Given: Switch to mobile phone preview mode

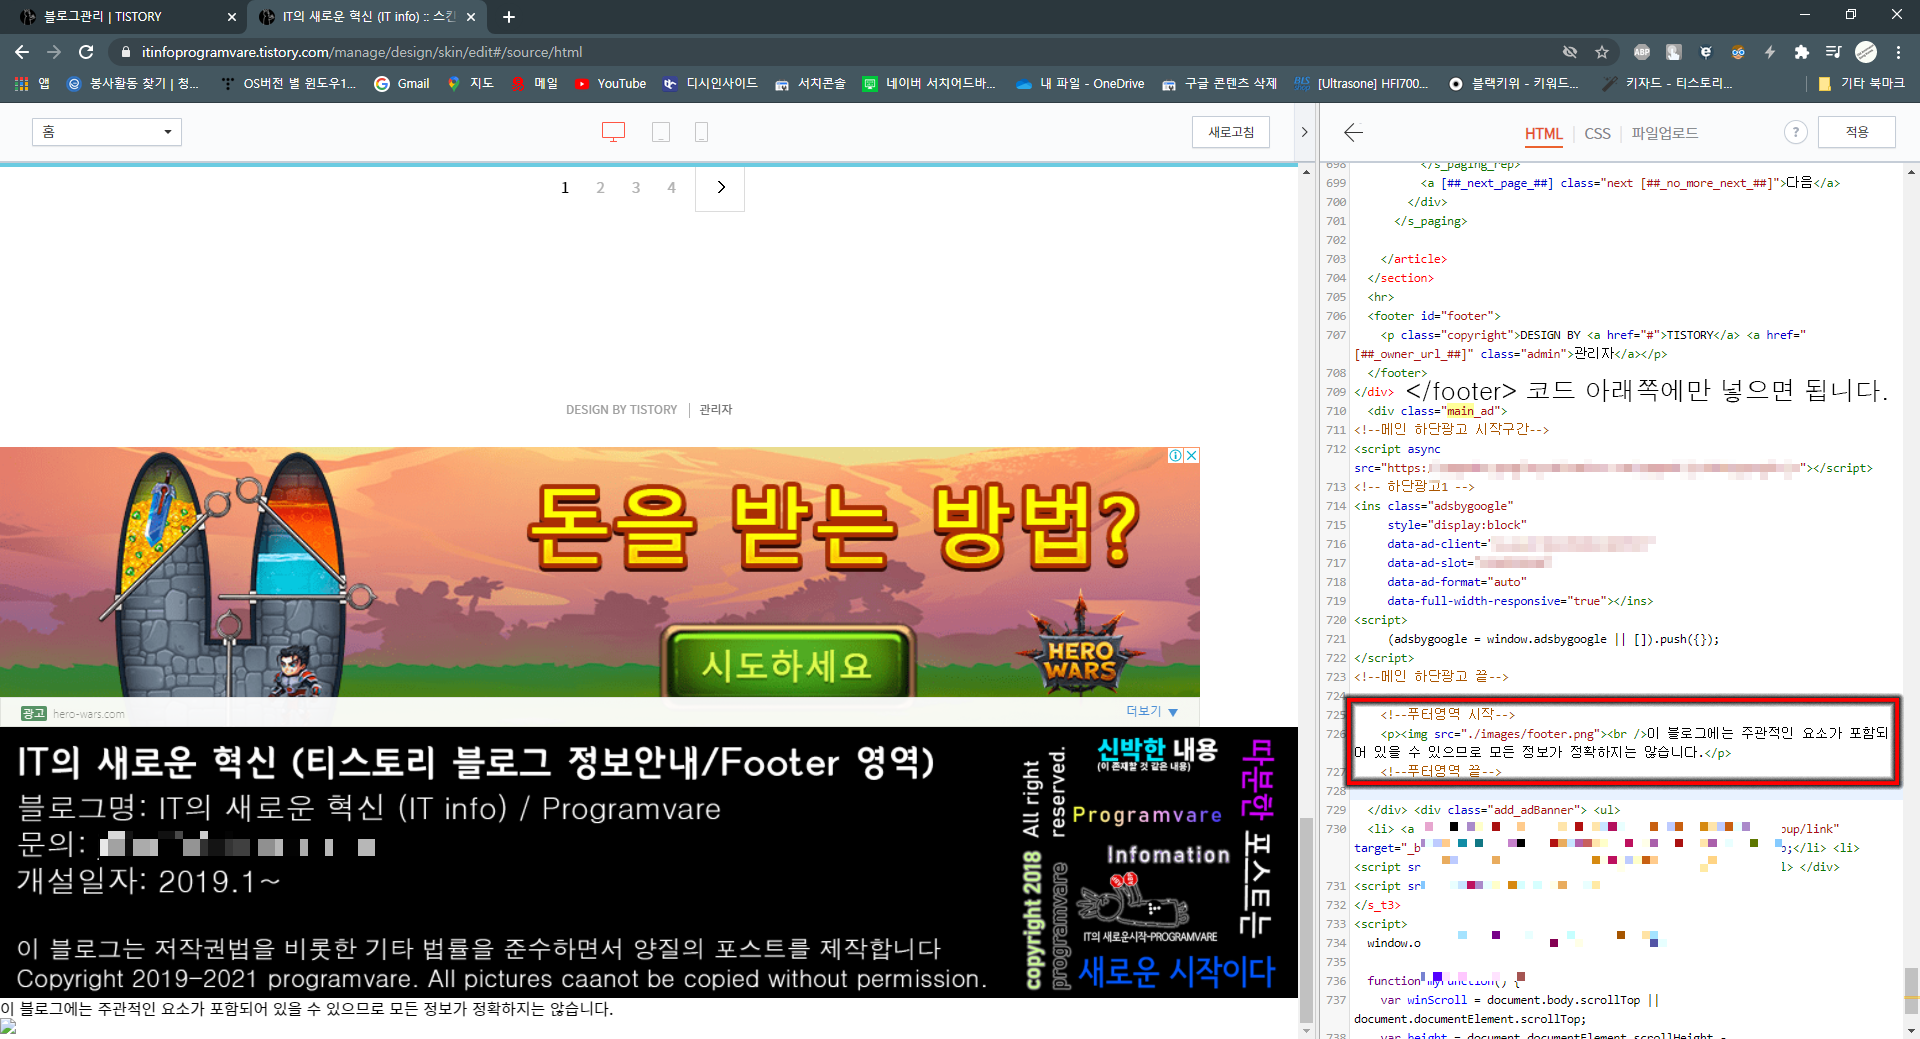Looking at the screenshot, I should [702, 132].
